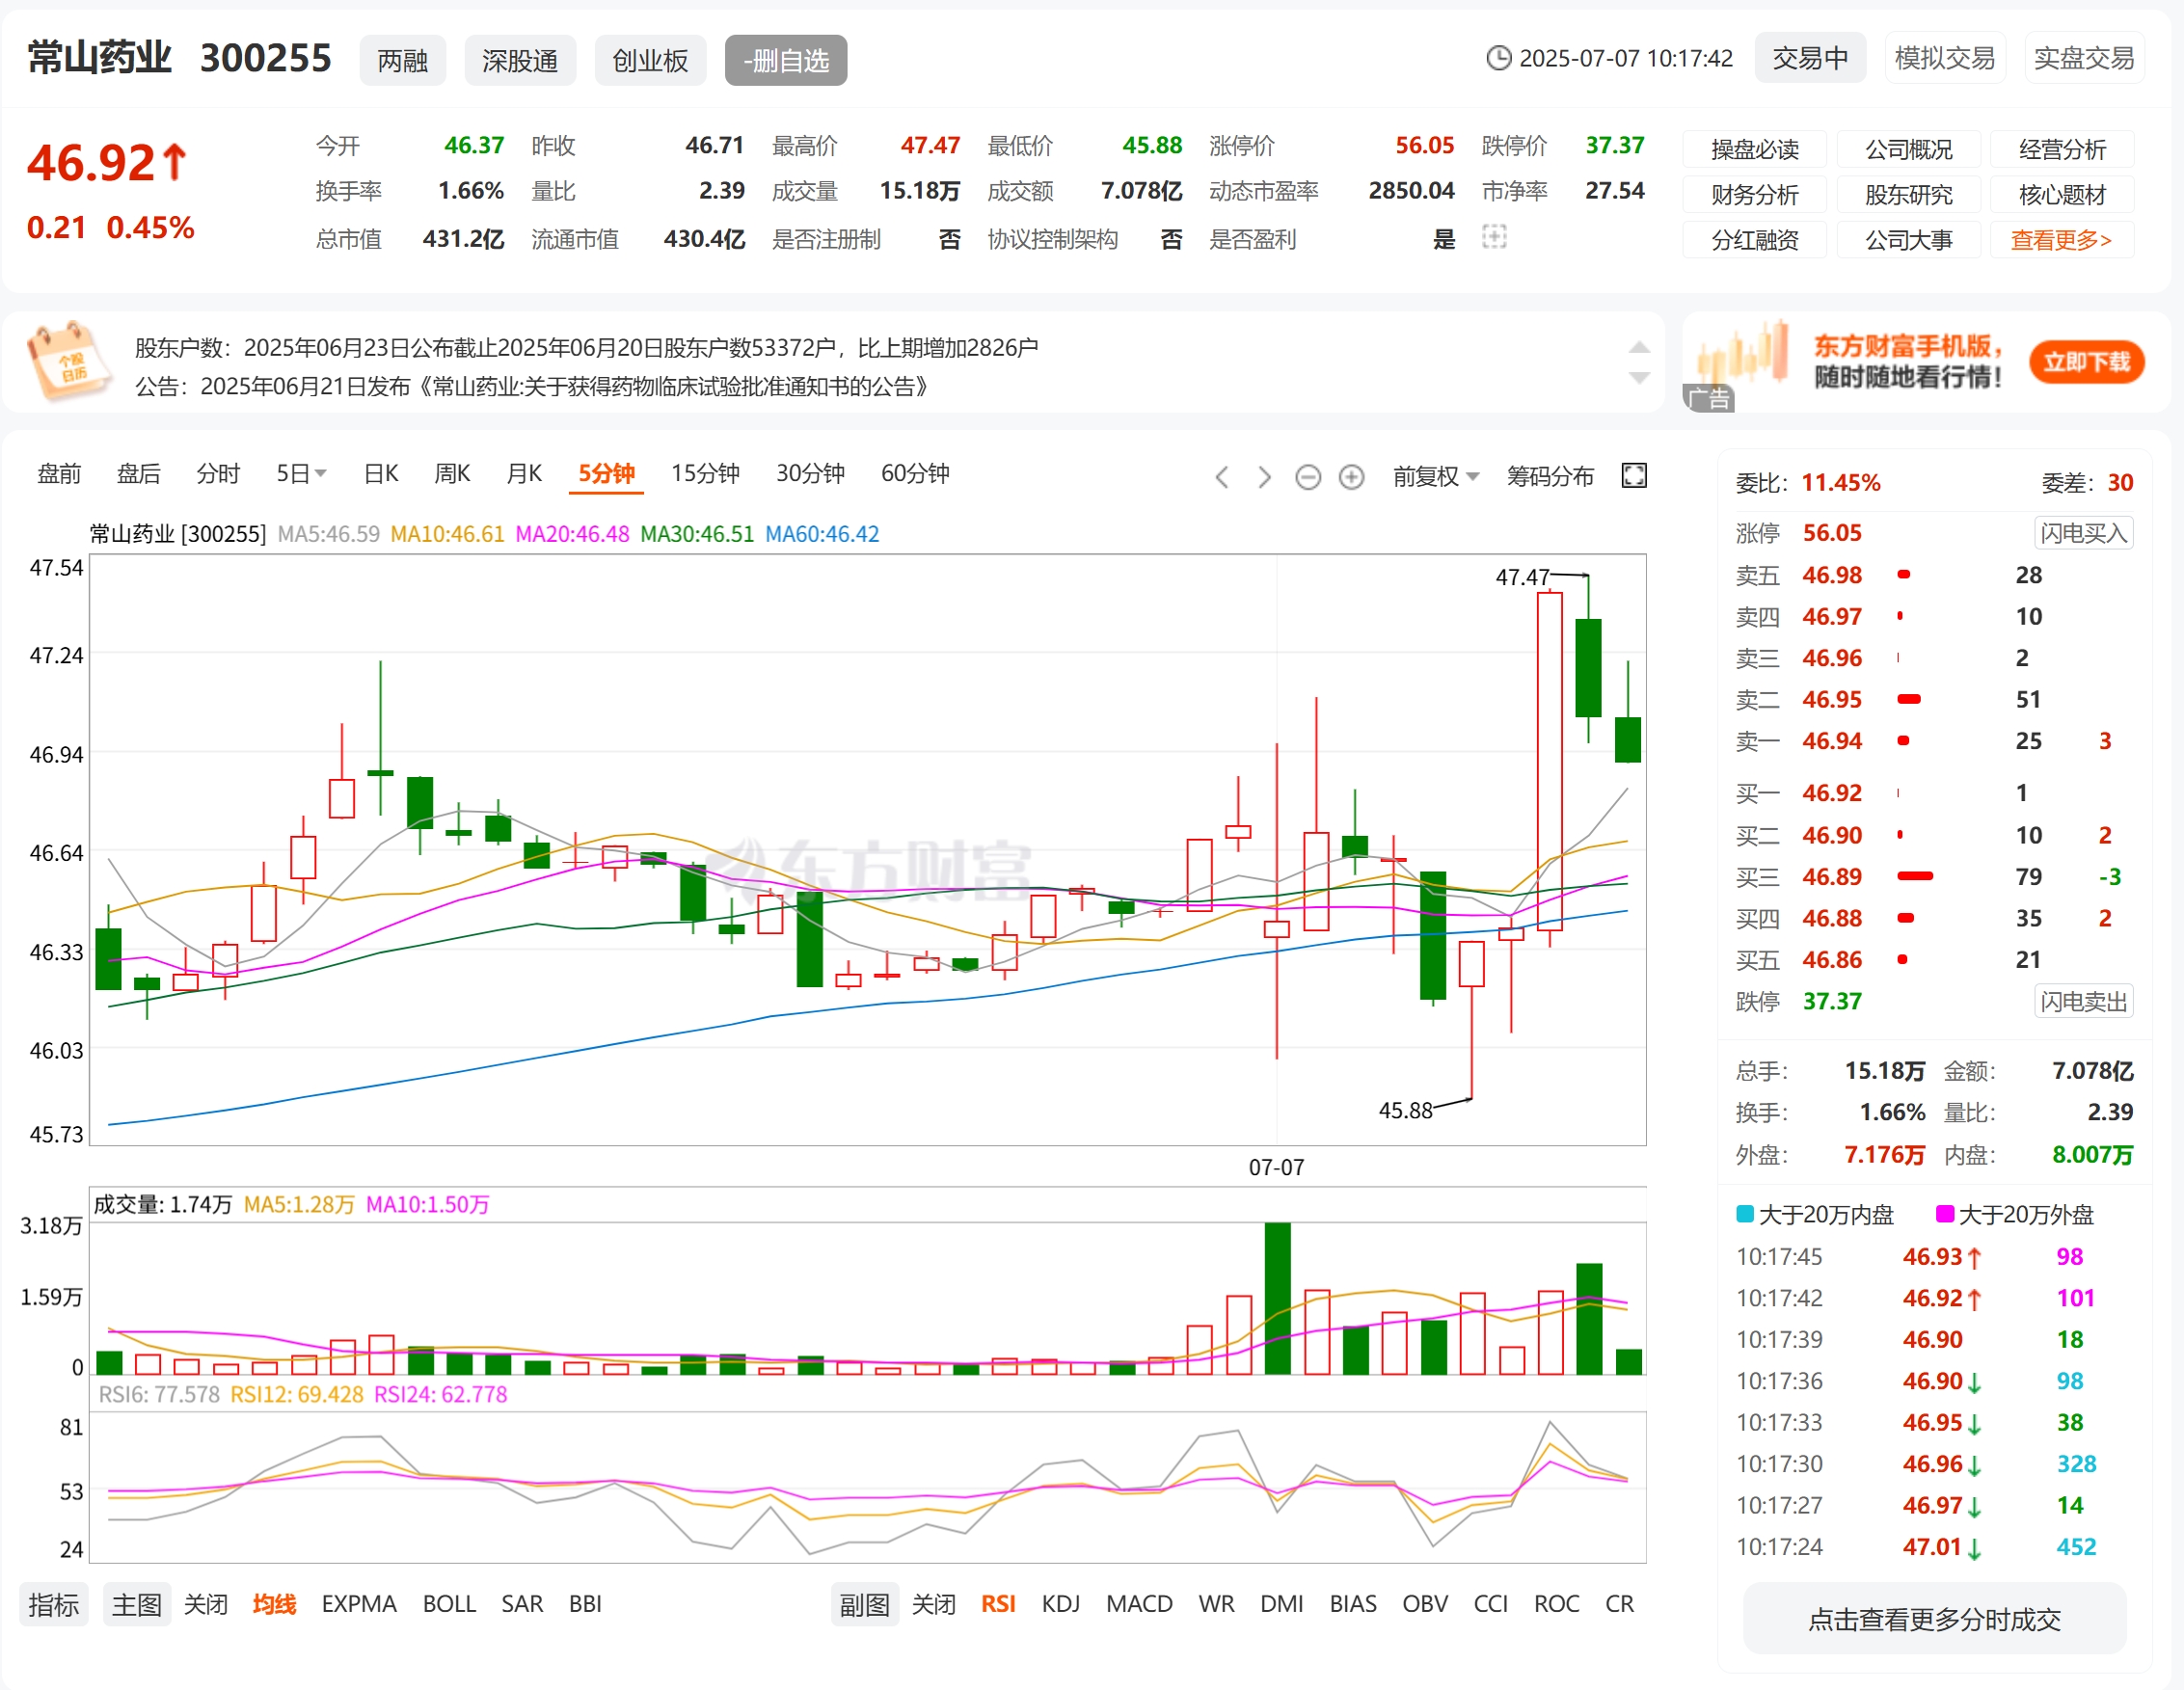Select the MACD sub-chart indicator
This screenshot has height=1690, width=2184.
coord(1139,1604)
